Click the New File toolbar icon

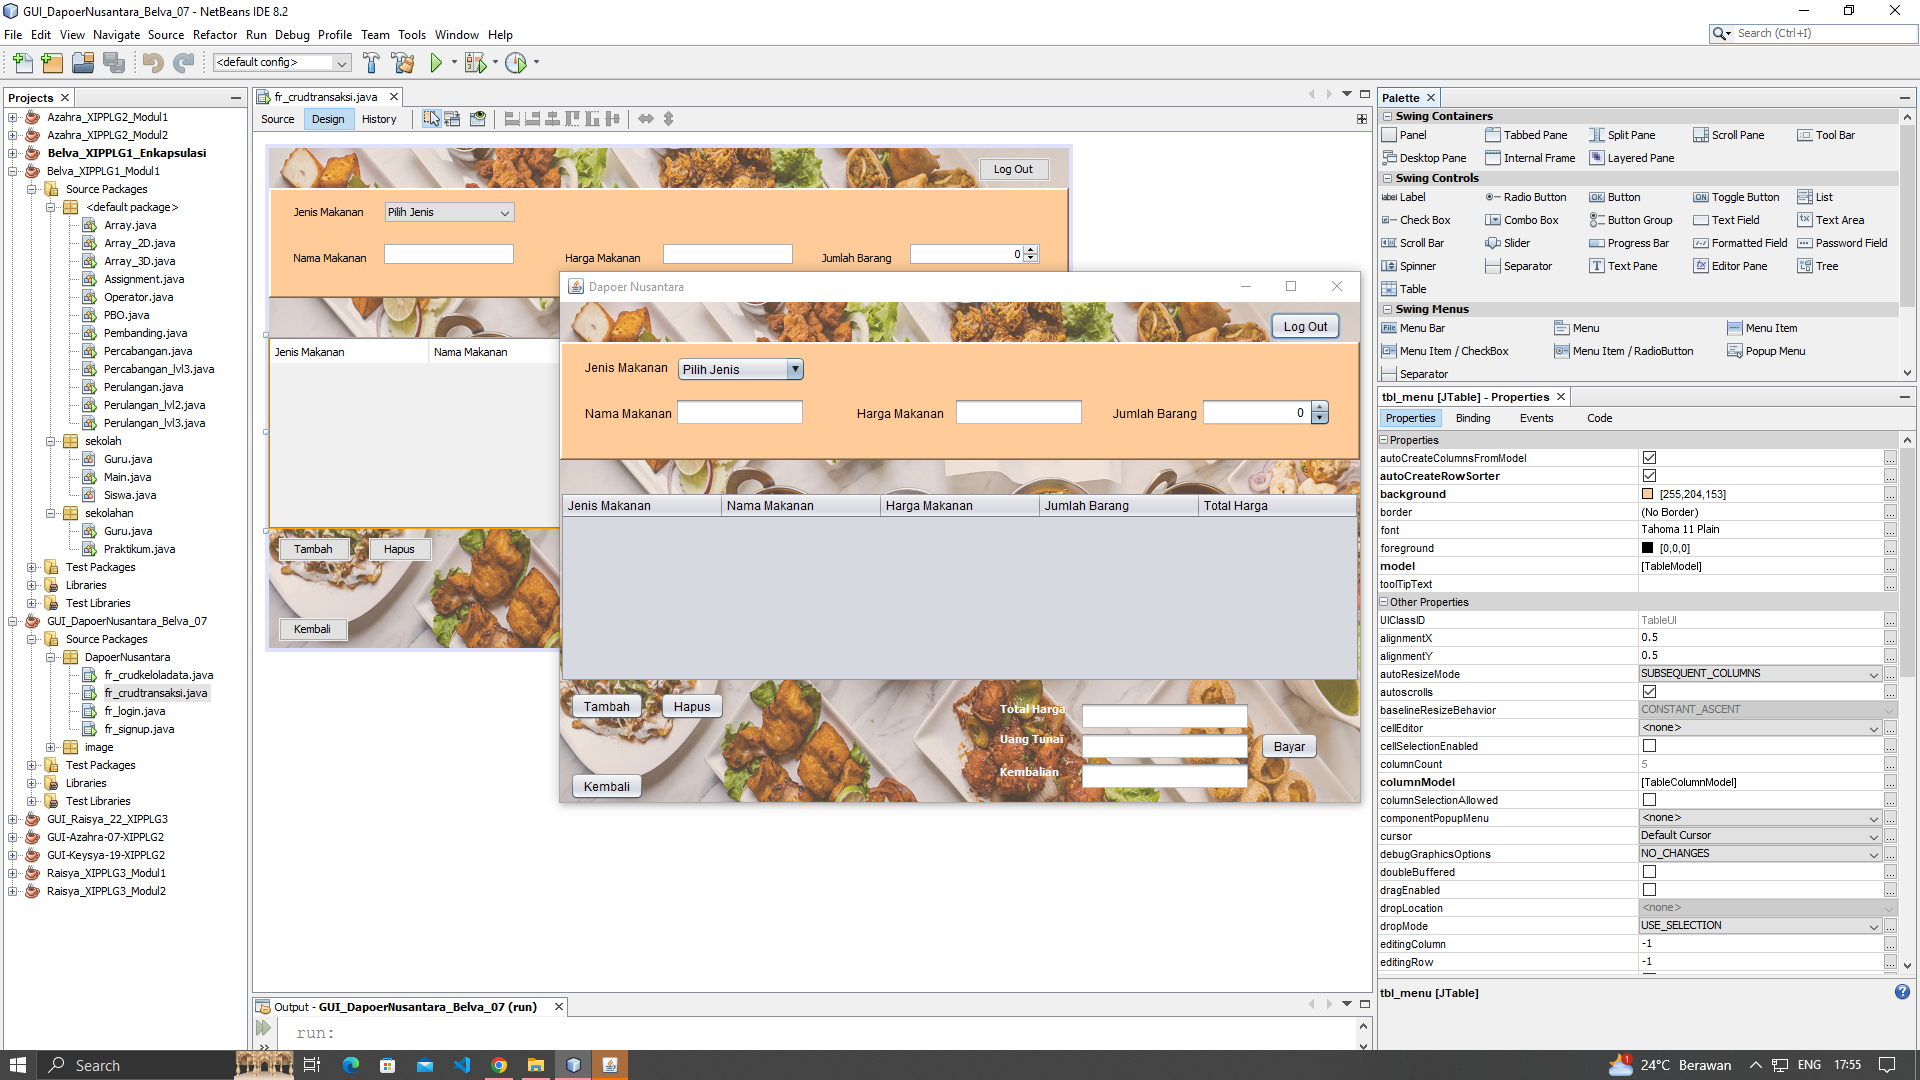coord(22,63)
